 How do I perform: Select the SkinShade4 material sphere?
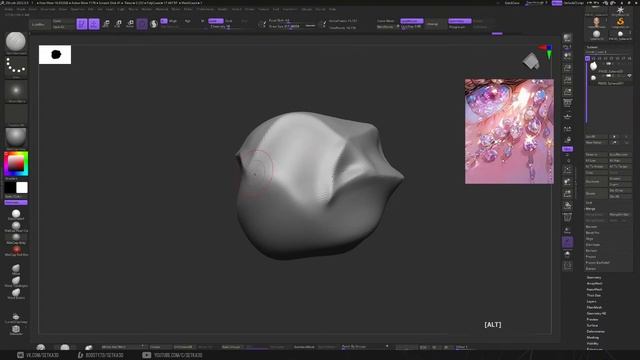pos(16,214)
